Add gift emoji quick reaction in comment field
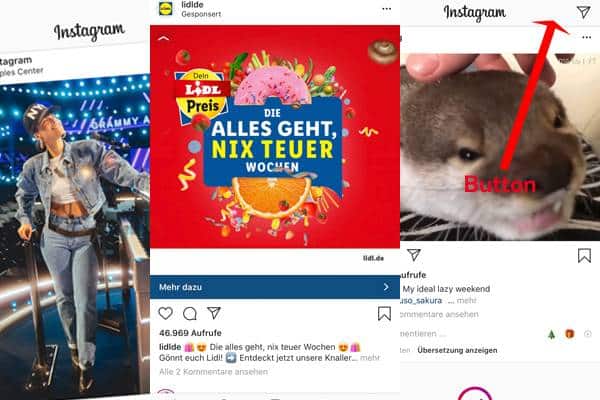This screenshot has width=600, height=400. click(569, 334)
